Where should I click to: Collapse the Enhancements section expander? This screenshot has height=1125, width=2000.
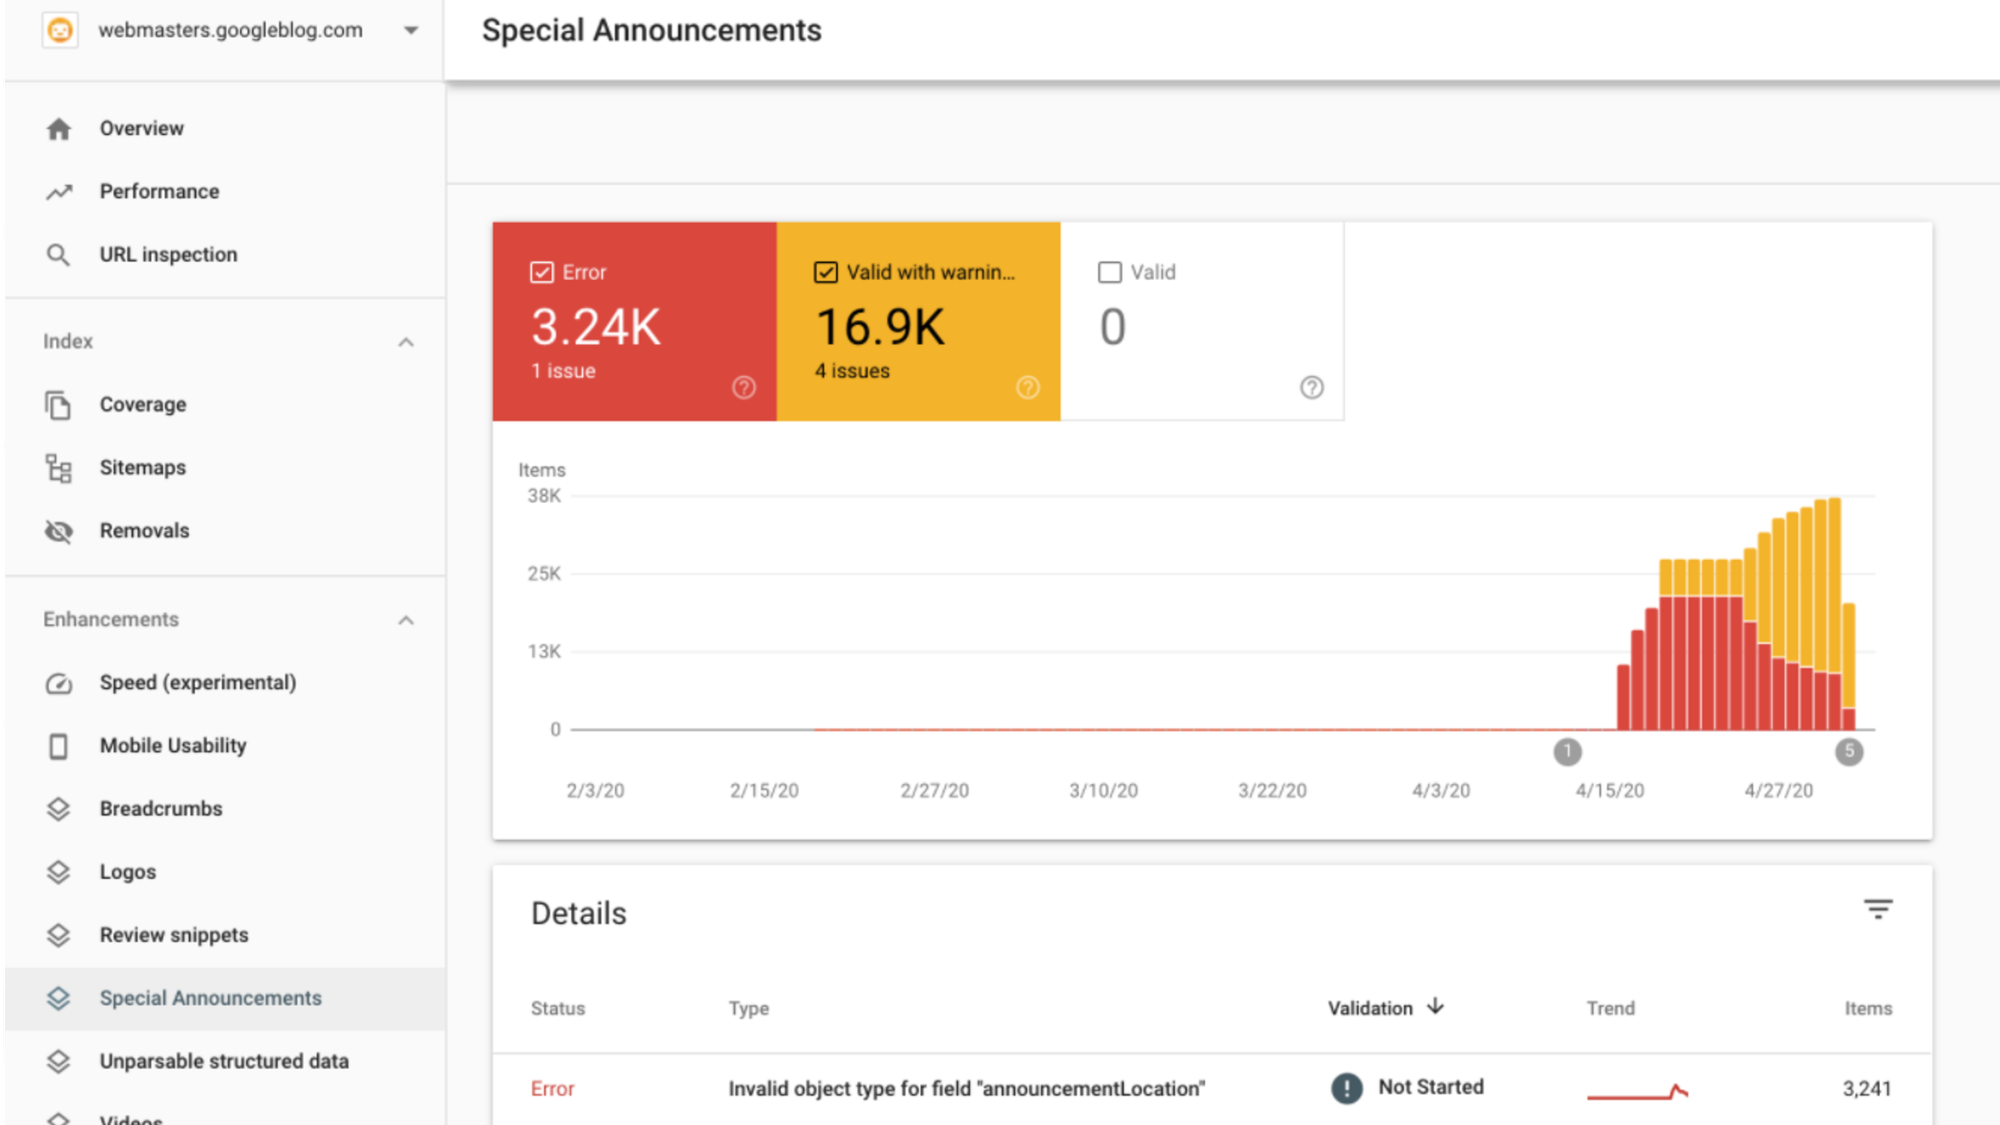coord(407,618)
